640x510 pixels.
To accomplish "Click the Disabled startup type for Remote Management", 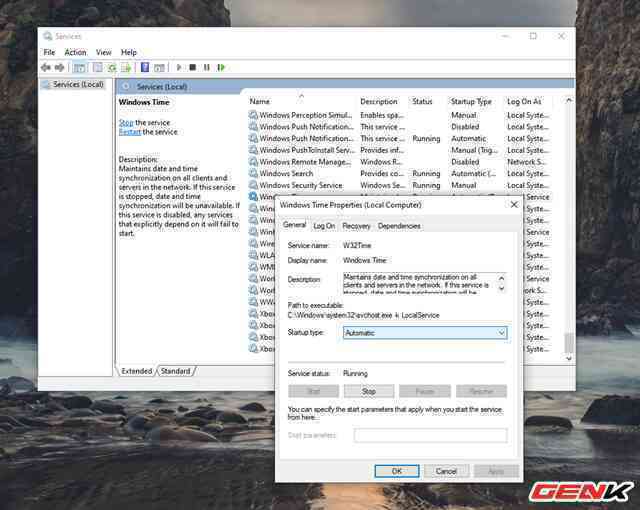I will click(465, 162).
